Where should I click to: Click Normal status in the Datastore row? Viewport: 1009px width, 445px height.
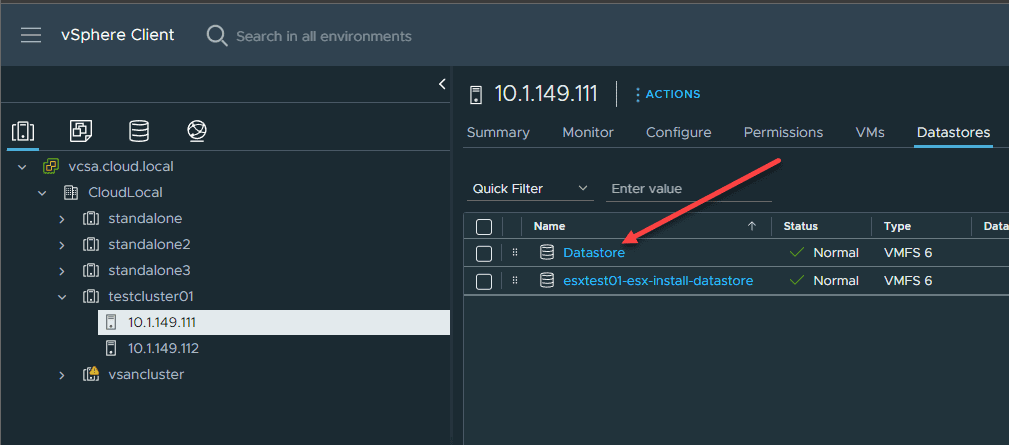836,253
